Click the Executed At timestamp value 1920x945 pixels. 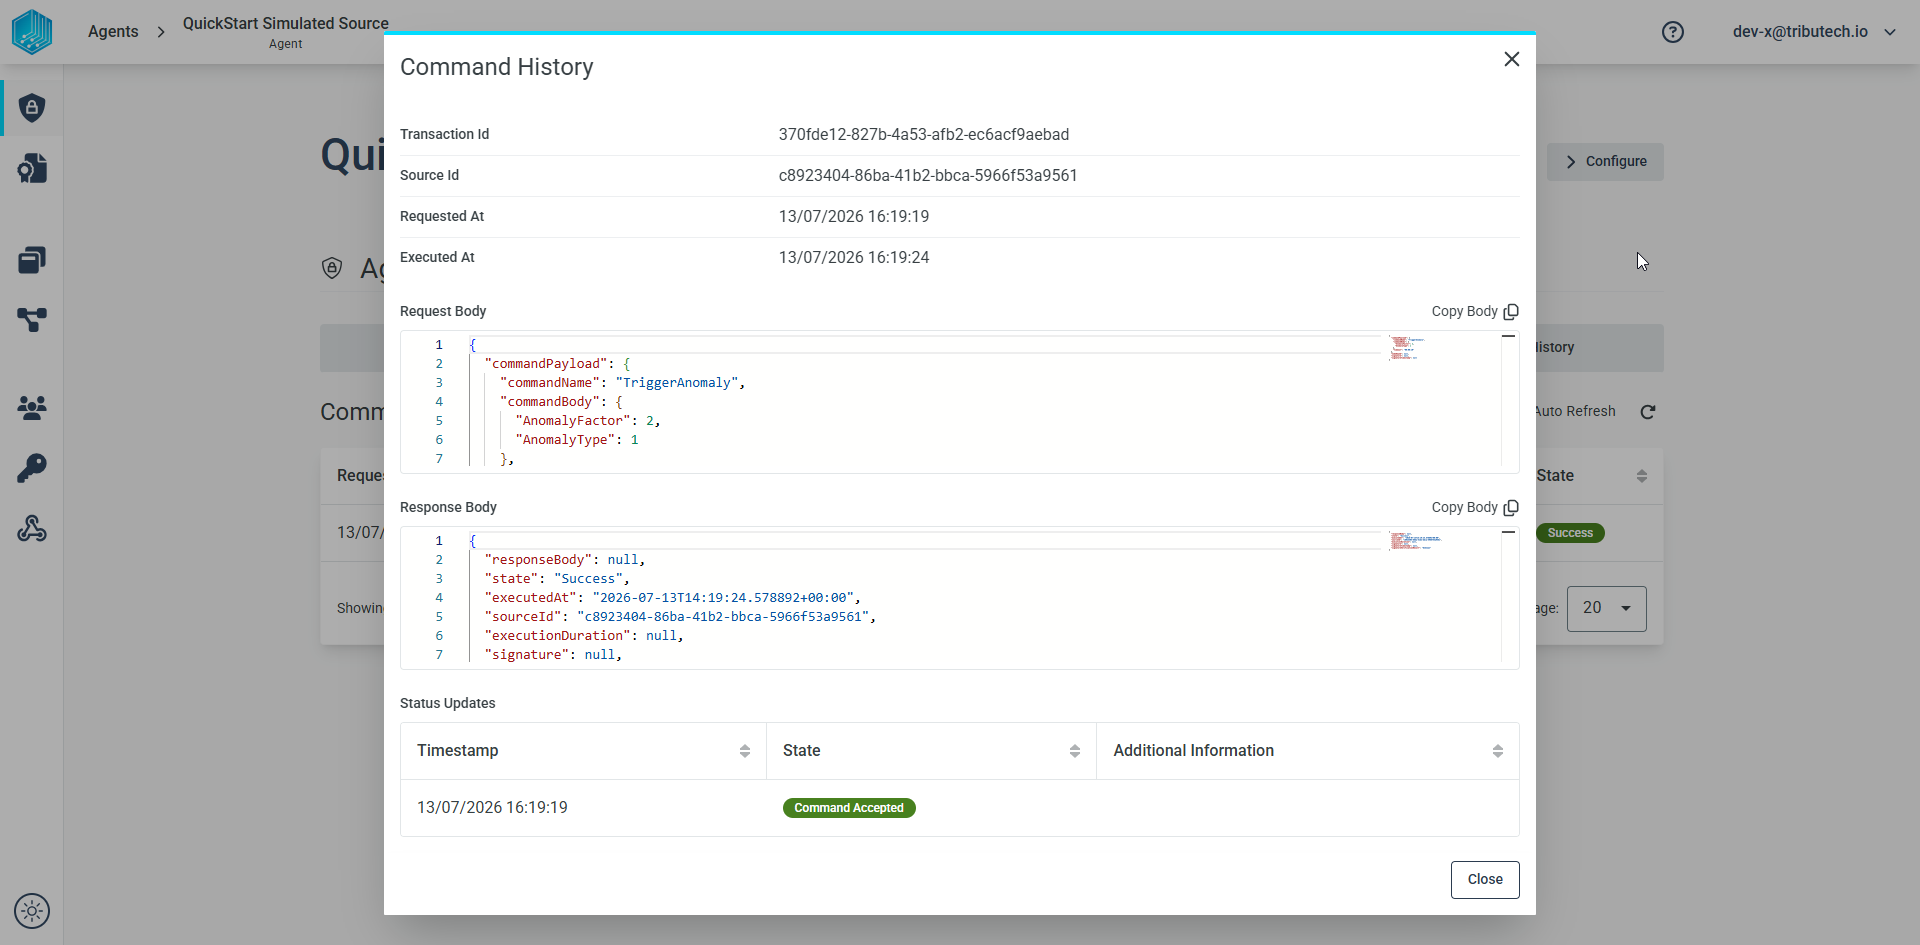click(x=854, y=258)
